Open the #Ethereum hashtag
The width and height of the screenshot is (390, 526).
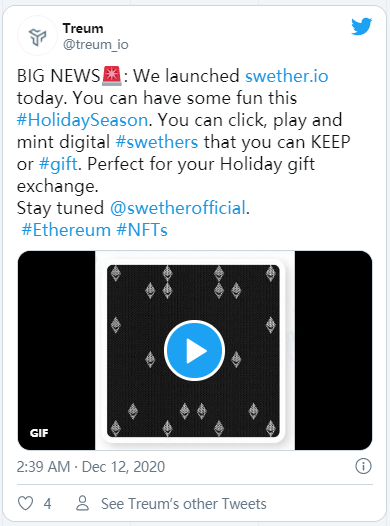[66, 230]
